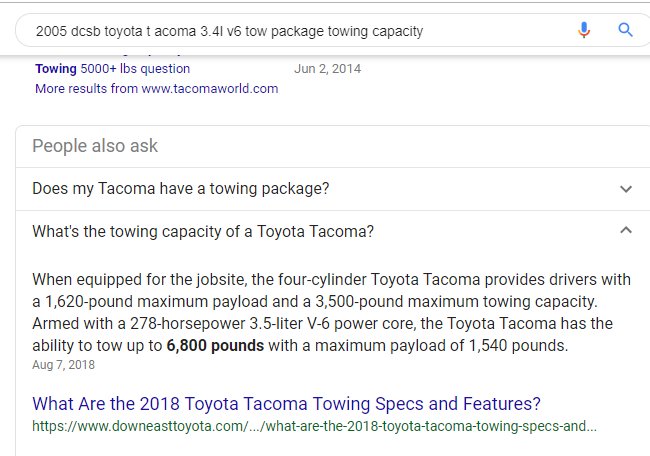Open '2018 Toyota Tacoma Towing Specs and Features' link

(286, 403)
